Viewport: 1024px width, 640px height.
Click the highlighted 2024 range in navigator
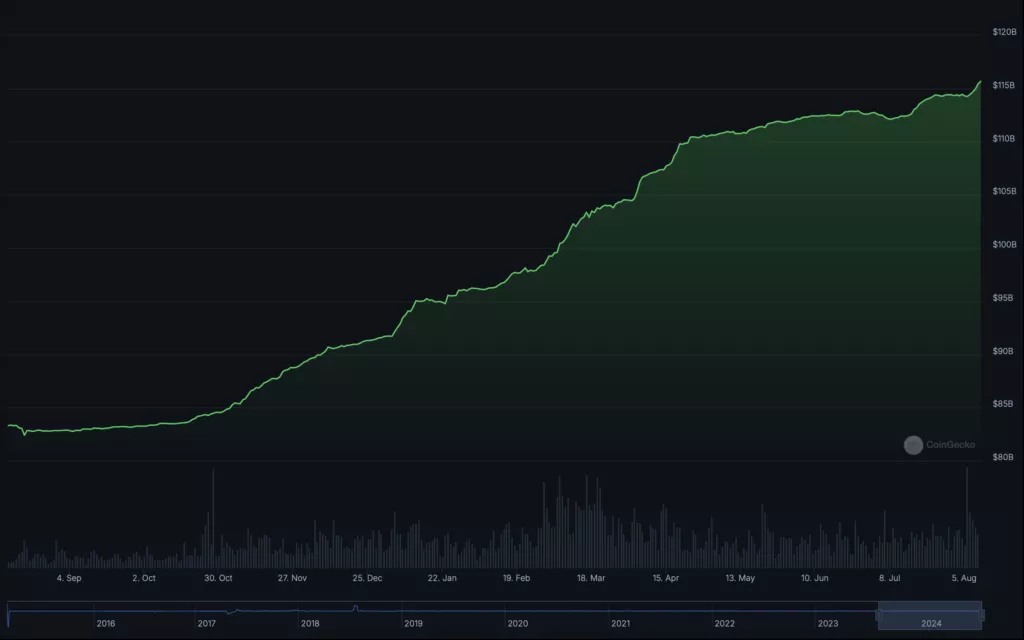pyautogui.click(x=930, y=615)
